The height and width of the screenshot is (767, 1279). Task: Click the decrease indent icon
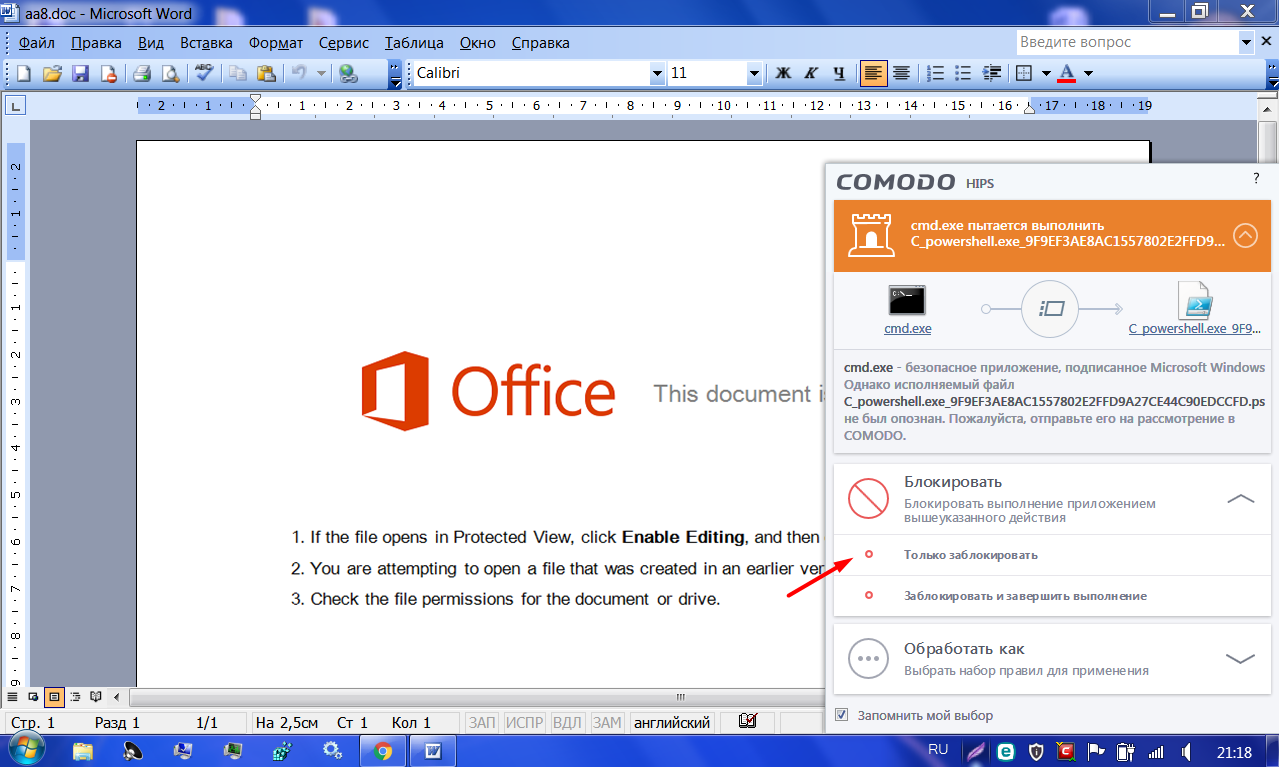pos(992,73)
